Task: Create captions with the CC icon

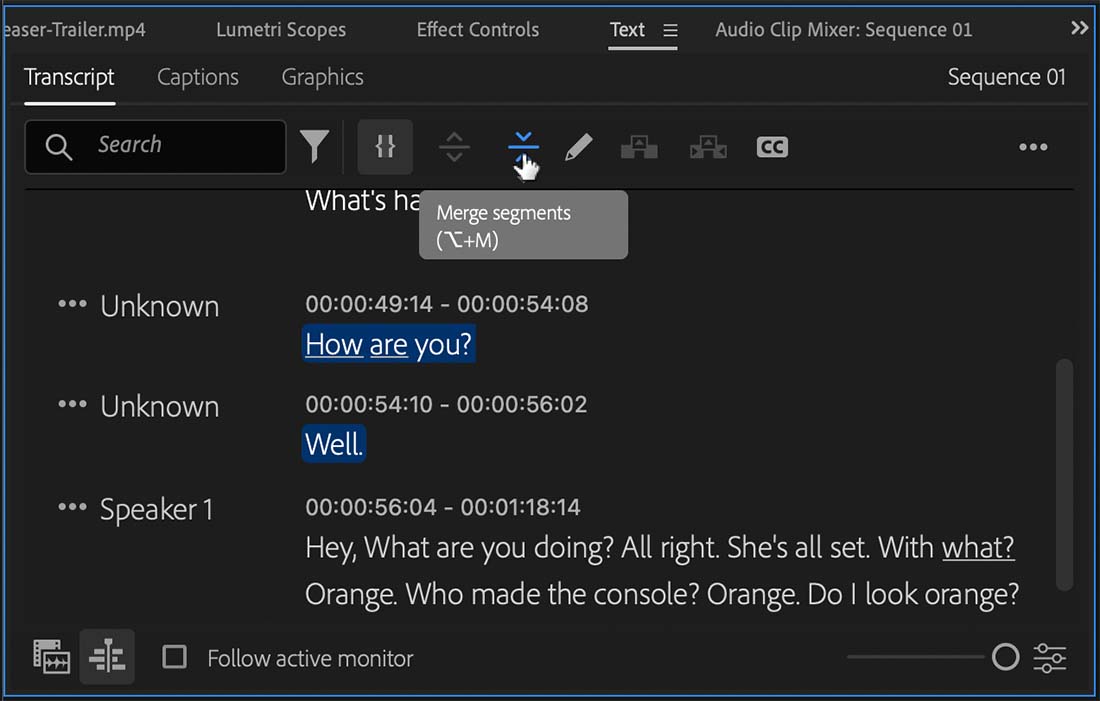Action: (772, 147)
